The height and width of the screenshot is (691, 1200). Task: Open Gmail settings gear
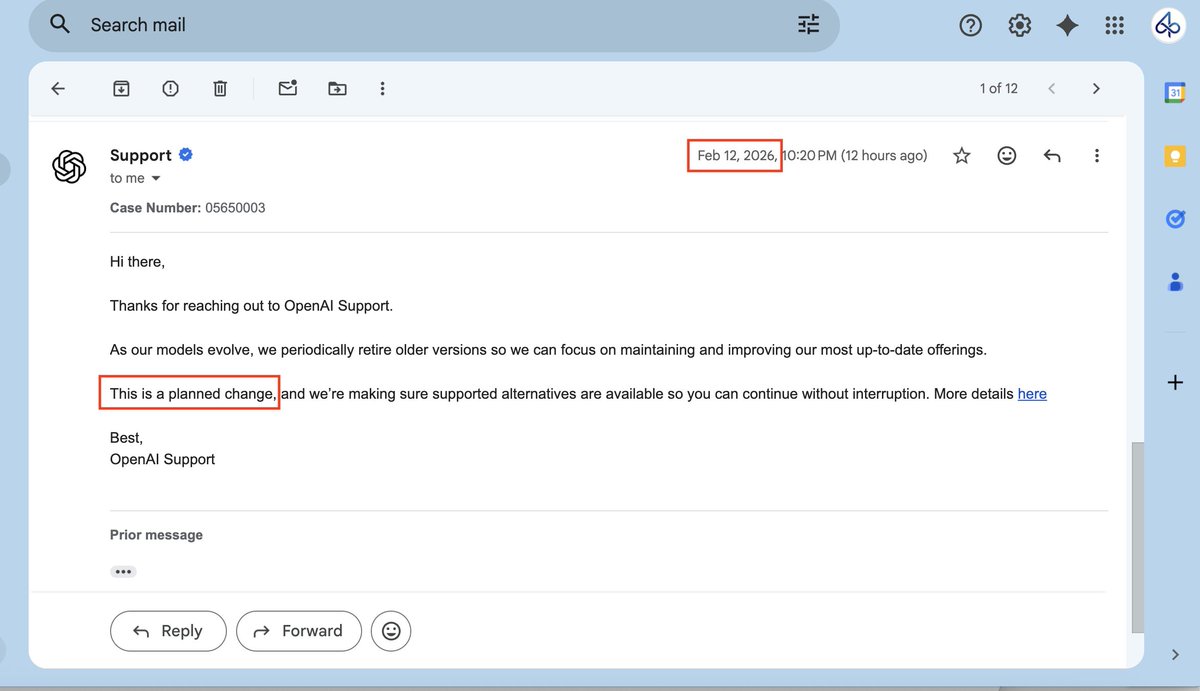coord(1019,26)
